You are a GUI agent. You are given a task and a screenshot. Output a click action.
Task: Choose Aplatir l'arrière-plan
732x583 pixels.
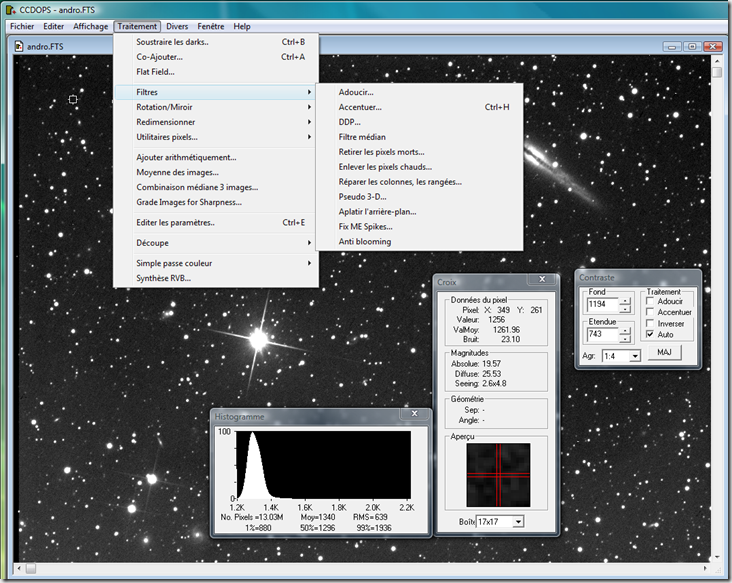419,211
